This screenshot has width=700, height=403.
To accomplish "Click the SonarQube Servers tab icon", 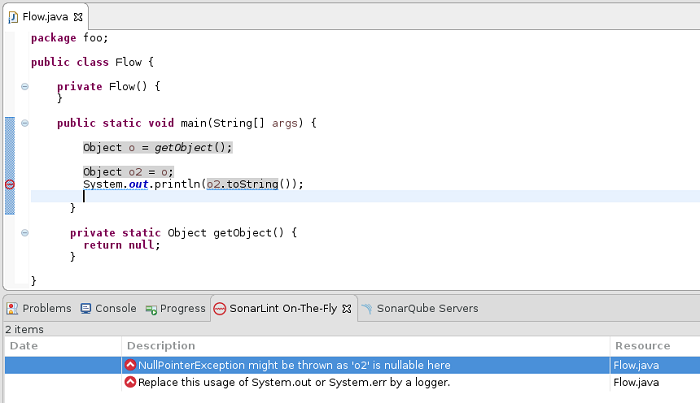I will 367,309.
